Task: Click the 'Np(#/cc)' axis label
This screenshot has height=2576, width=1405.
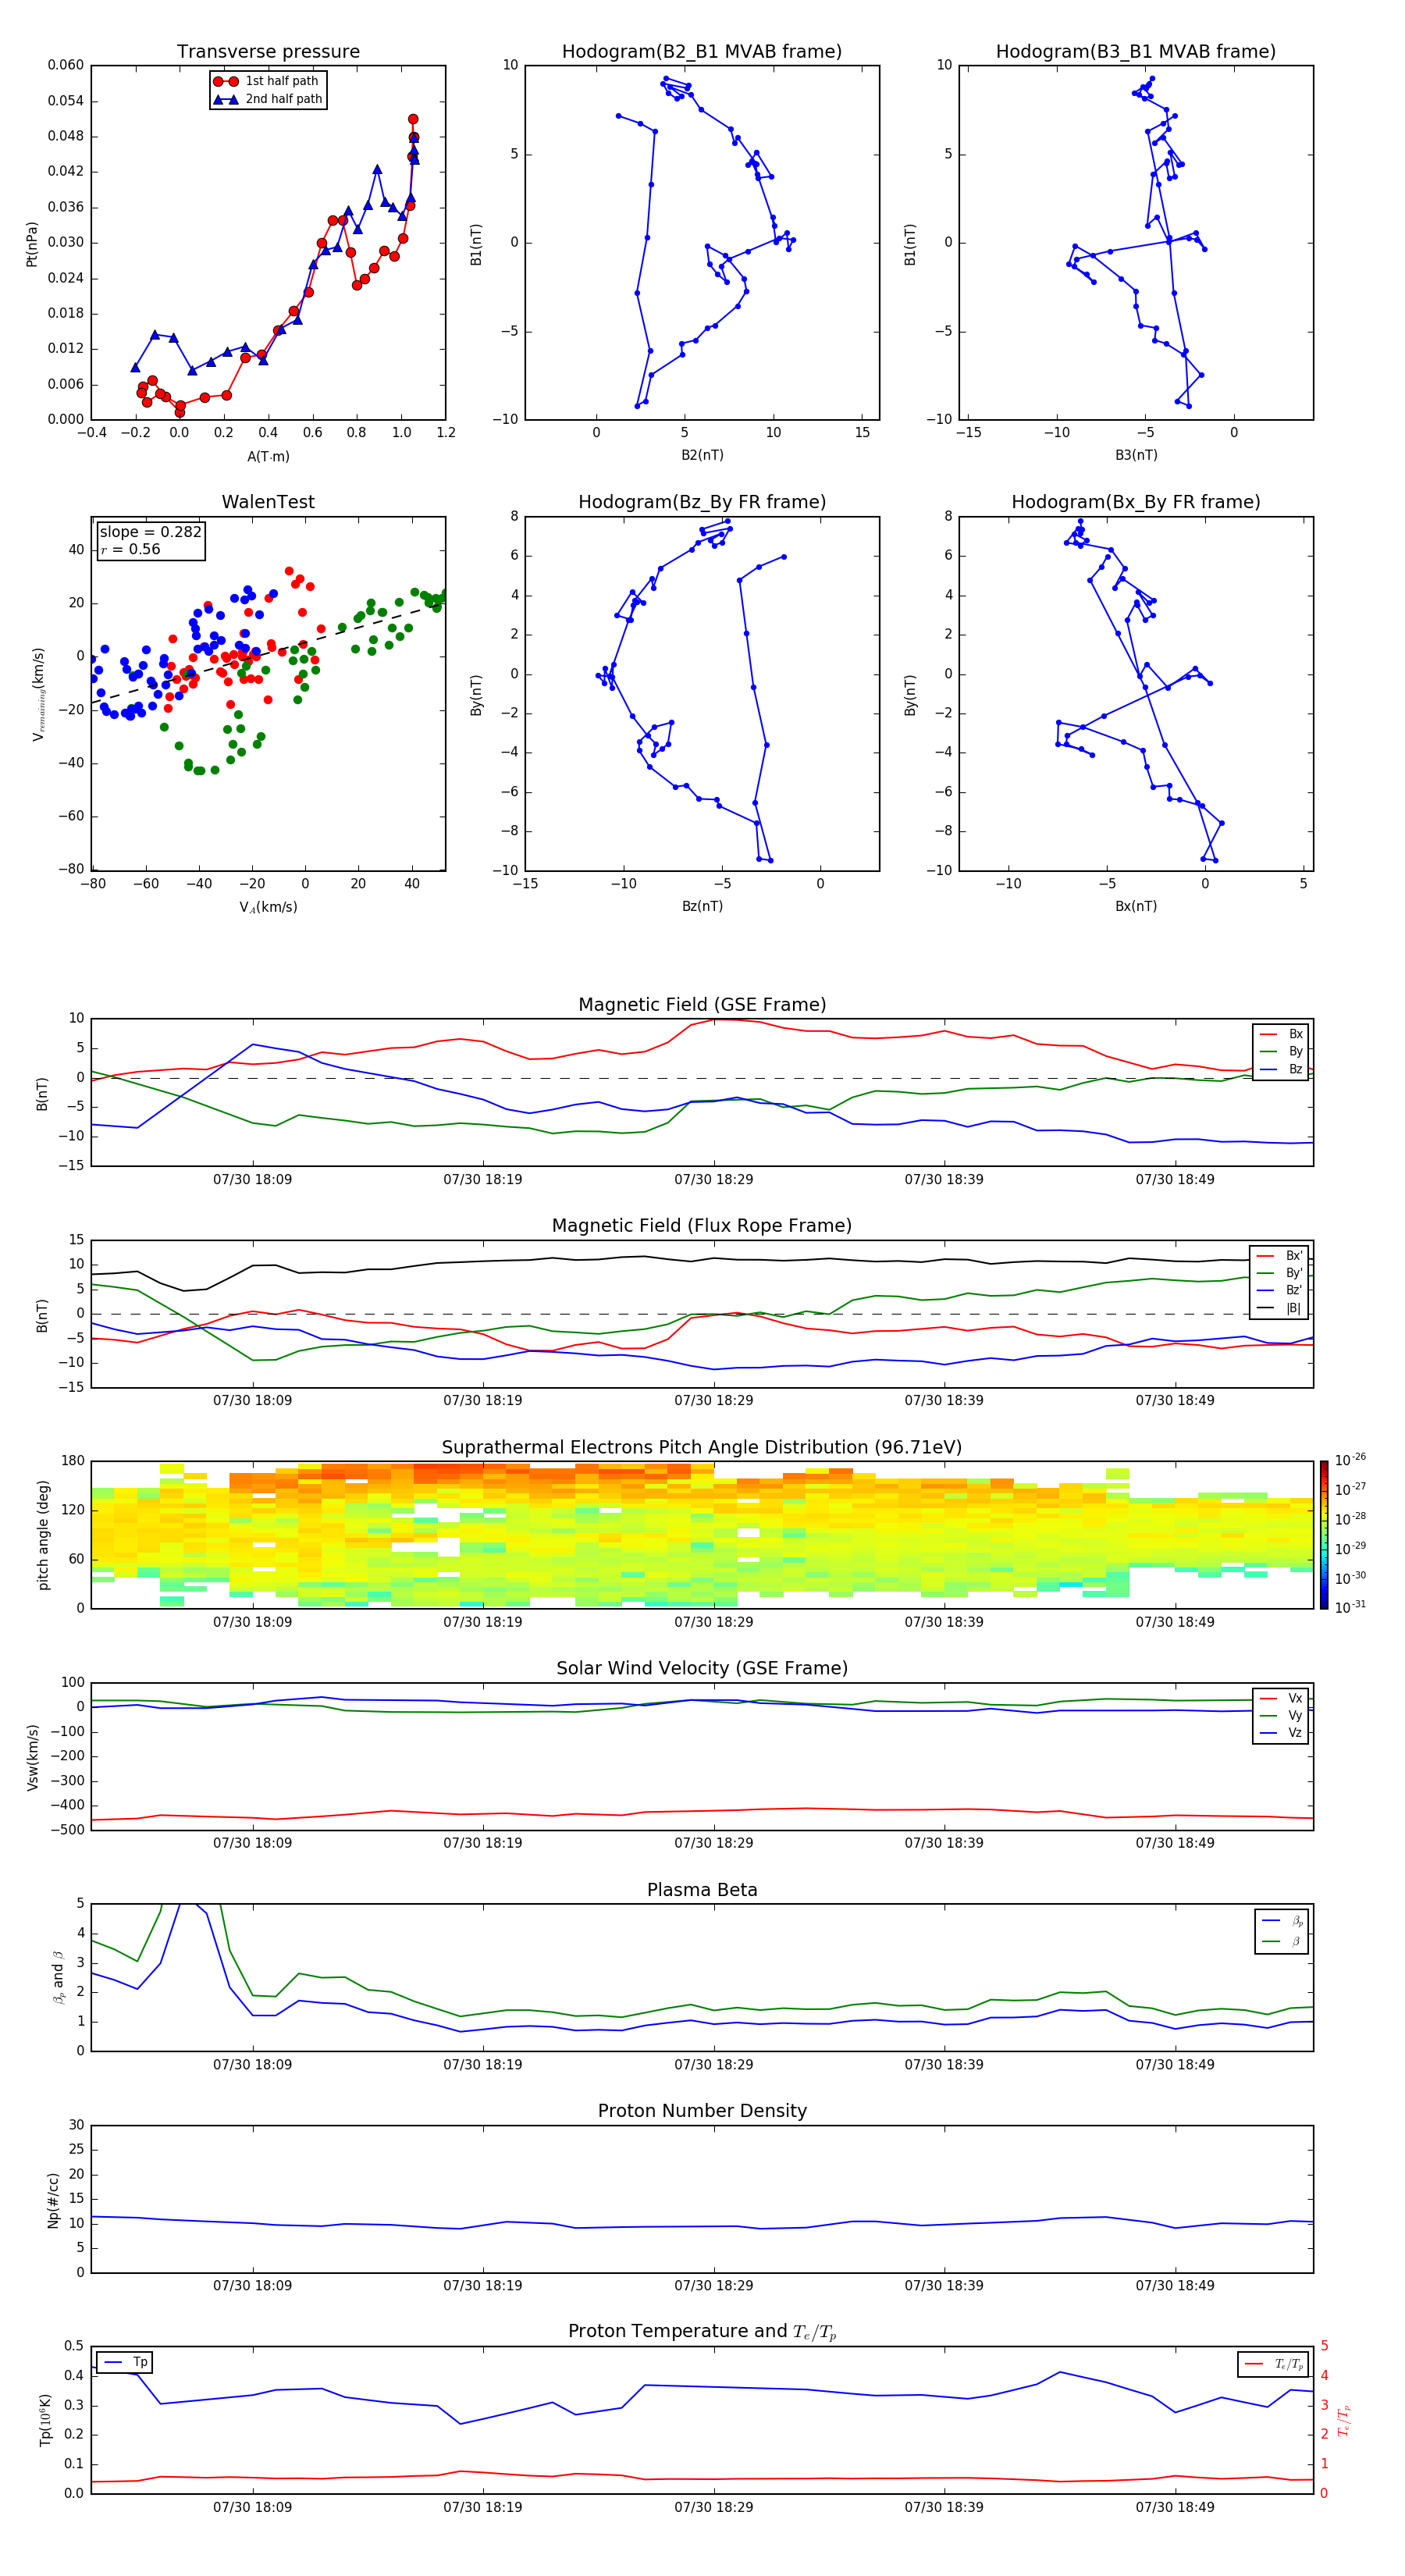Action: coord(53,2200)
